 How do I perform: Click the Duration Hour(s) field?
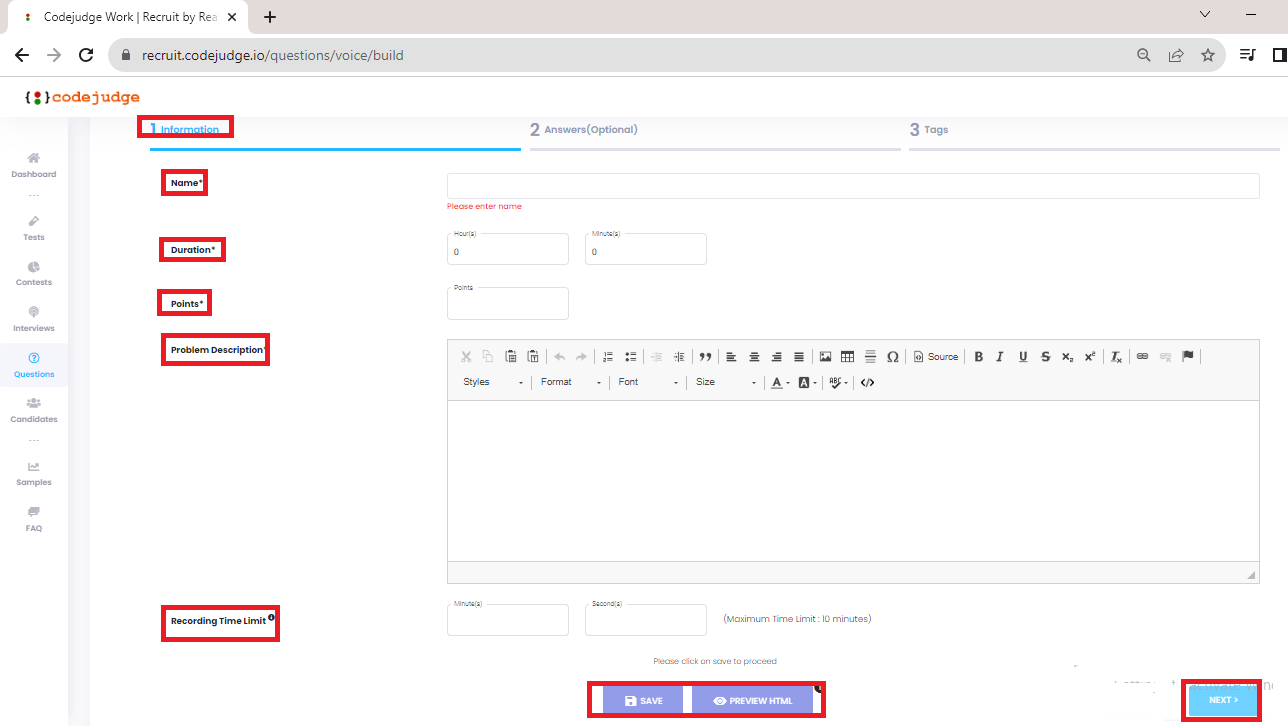click(508, 249)
